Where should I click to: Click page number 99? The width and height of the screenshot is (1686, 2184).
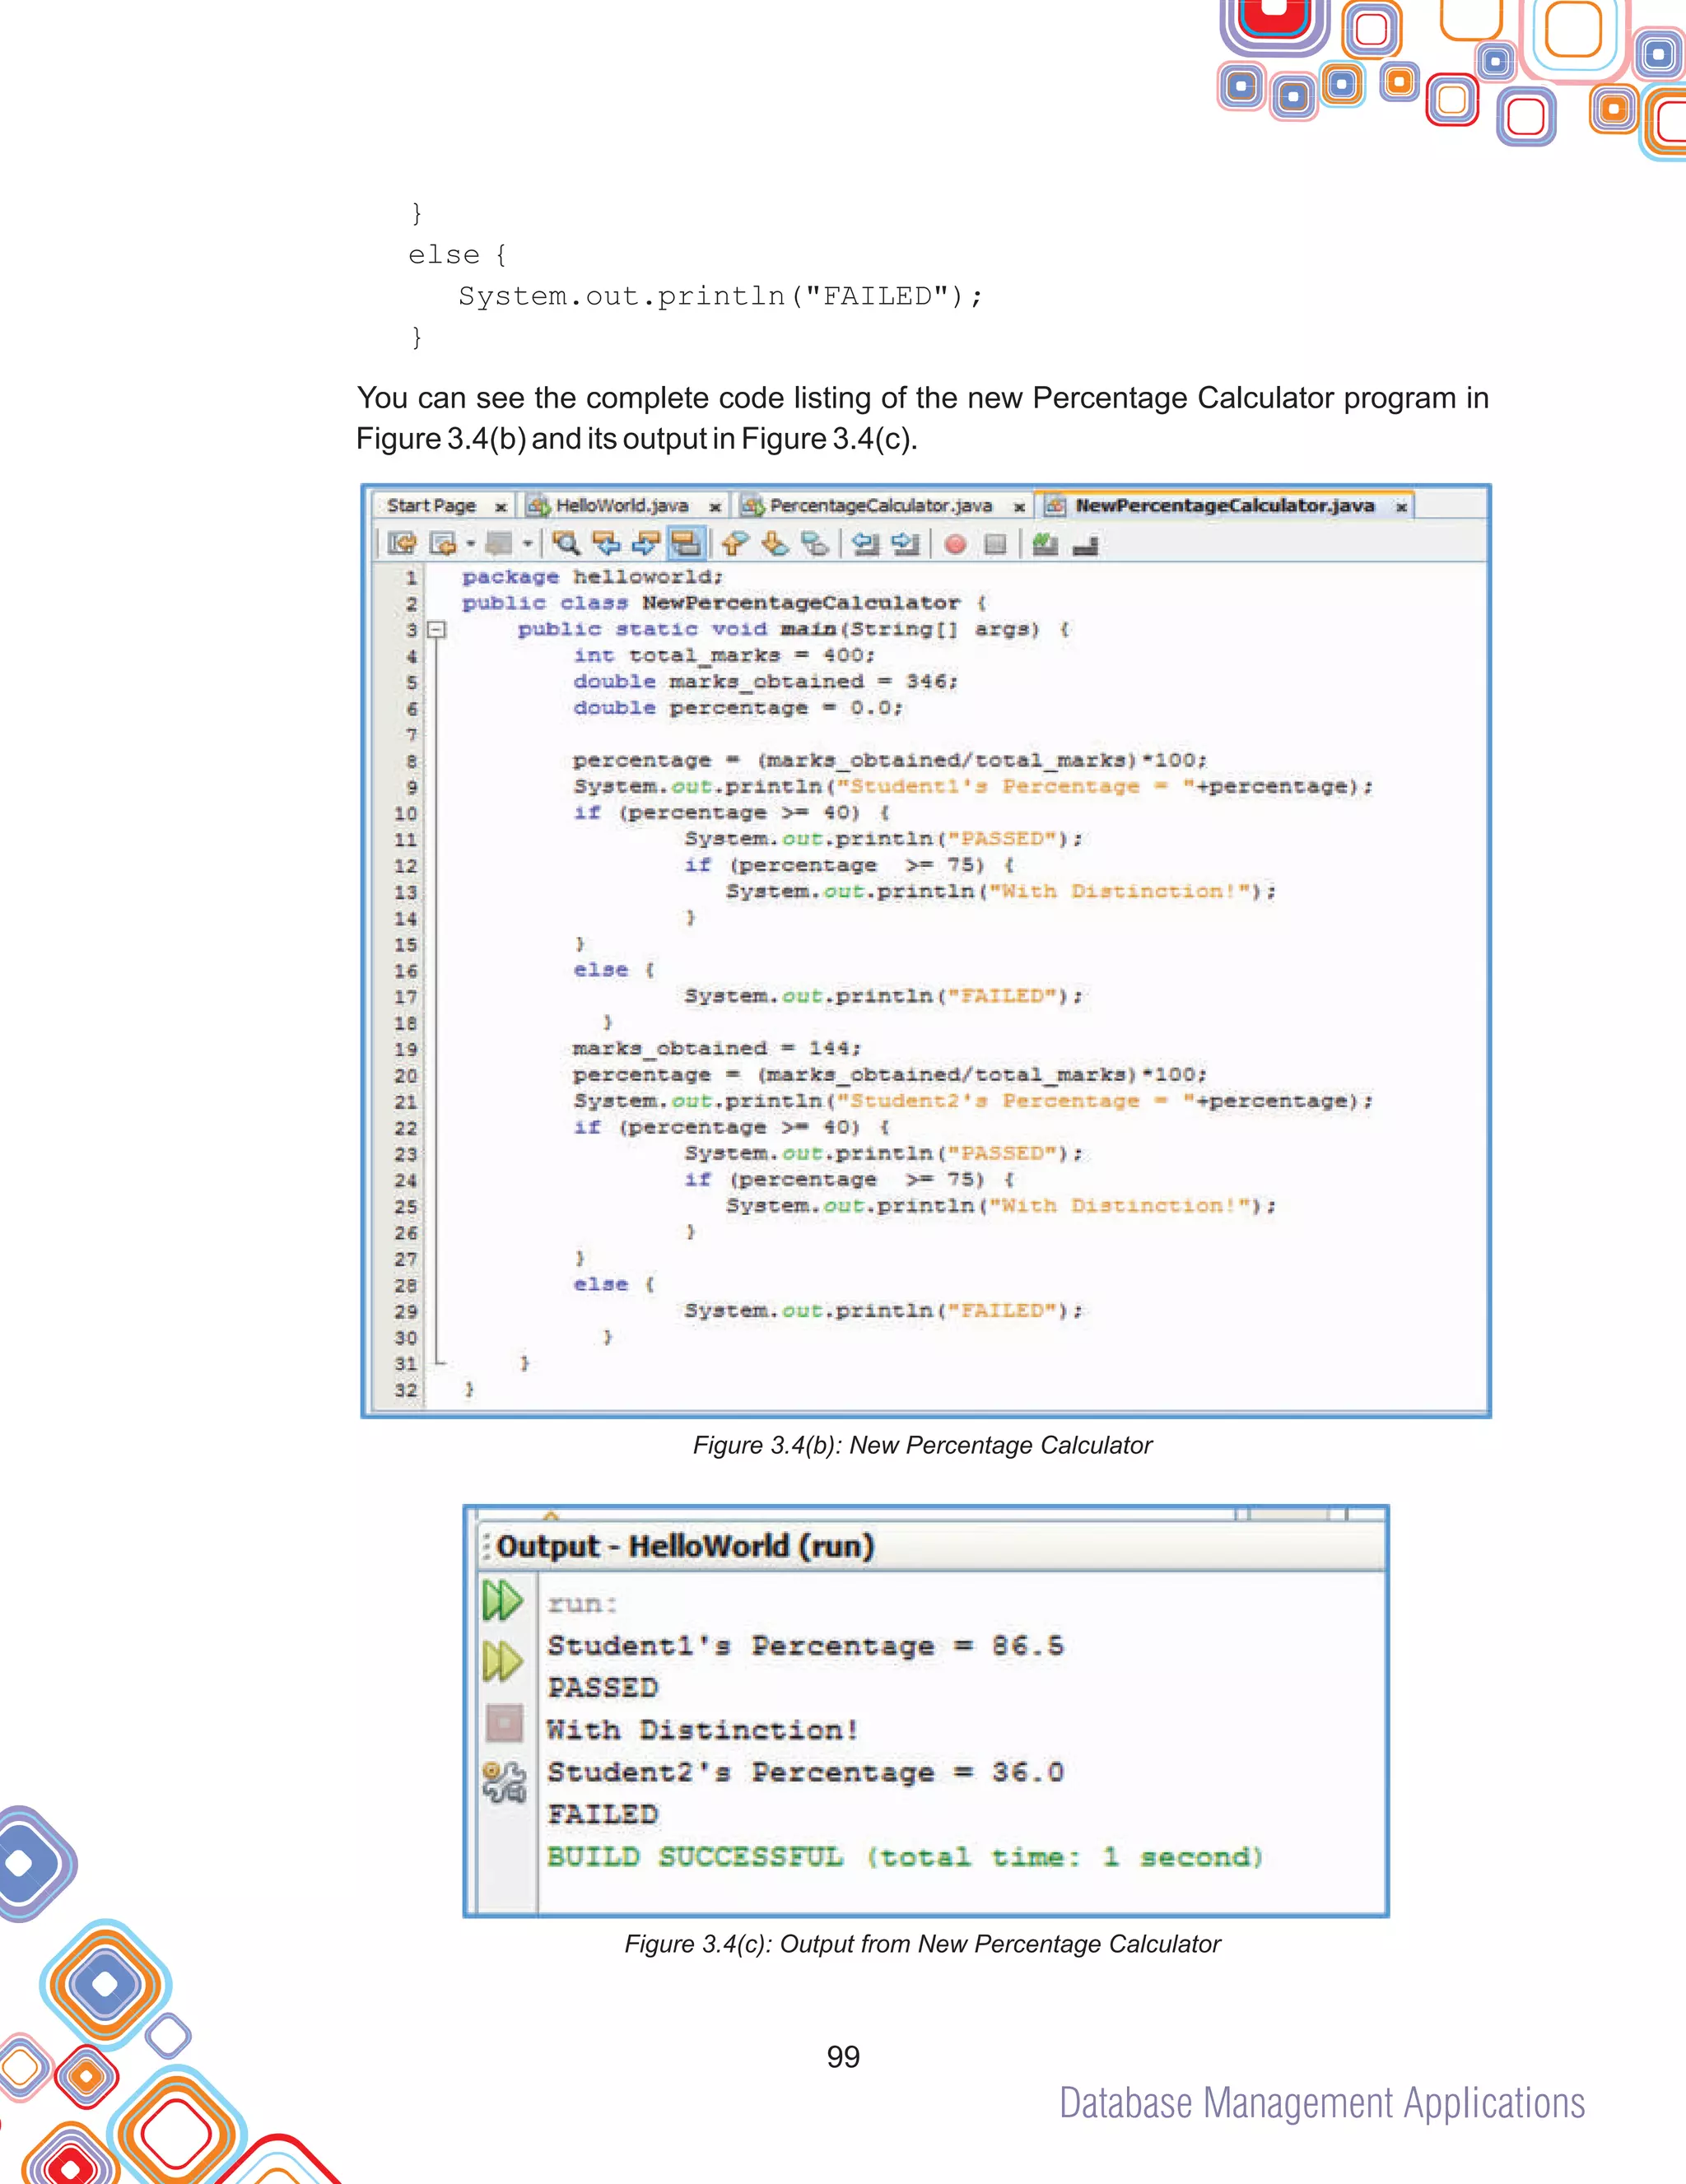tap(843, 2057)
